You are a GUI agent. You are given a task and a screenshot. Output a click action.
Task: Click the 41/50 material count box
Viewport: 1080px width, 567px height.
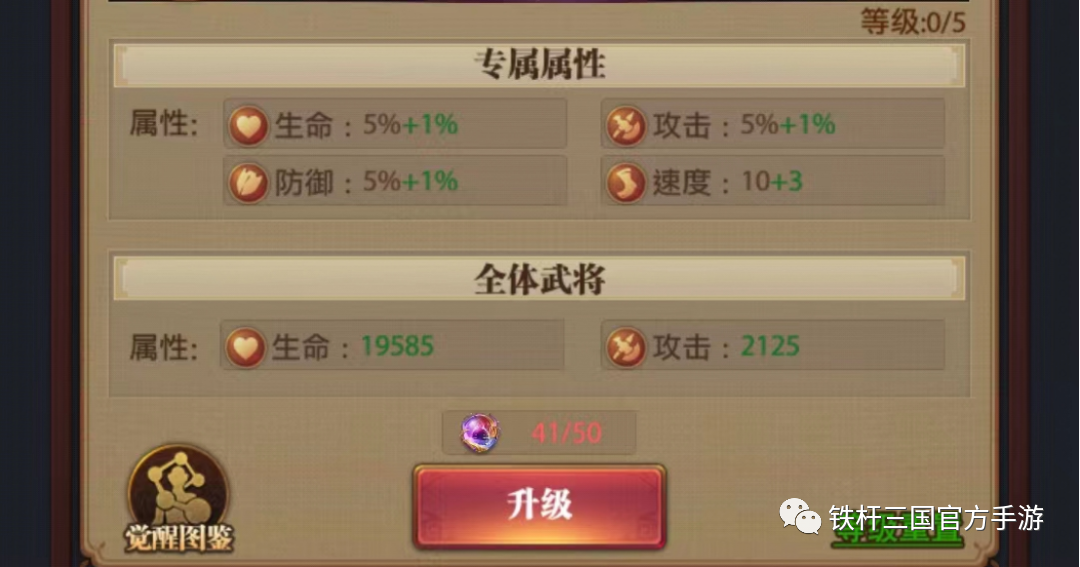click(539, 433)
